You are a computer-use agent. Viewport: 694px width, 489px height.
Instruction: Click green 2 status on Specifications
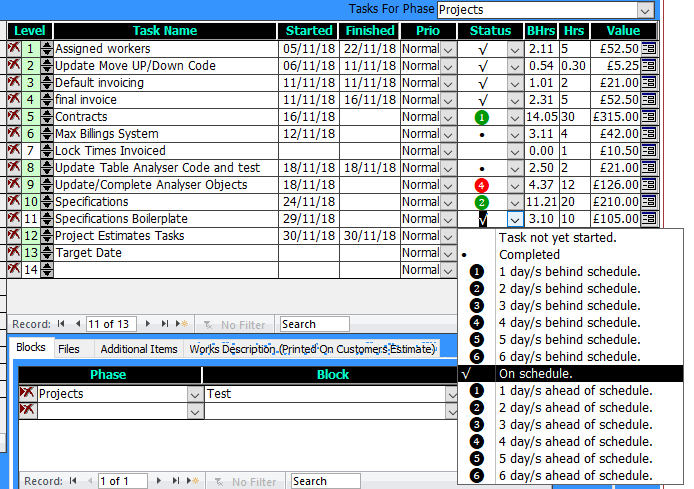pyautogui.click(x=482, y=202)
